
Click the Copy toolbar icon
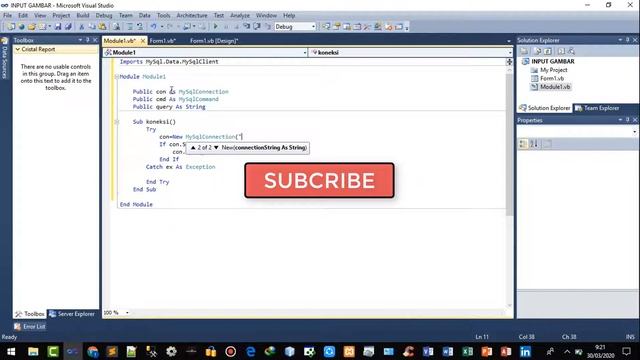click(x=92, y=27)
